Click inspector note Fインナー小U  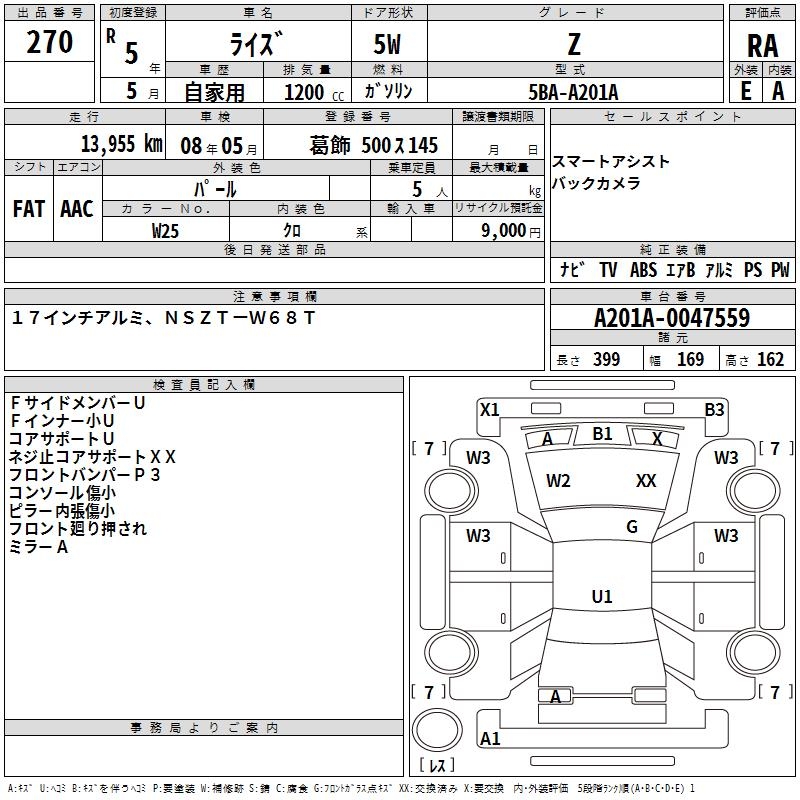coord(62,421)
